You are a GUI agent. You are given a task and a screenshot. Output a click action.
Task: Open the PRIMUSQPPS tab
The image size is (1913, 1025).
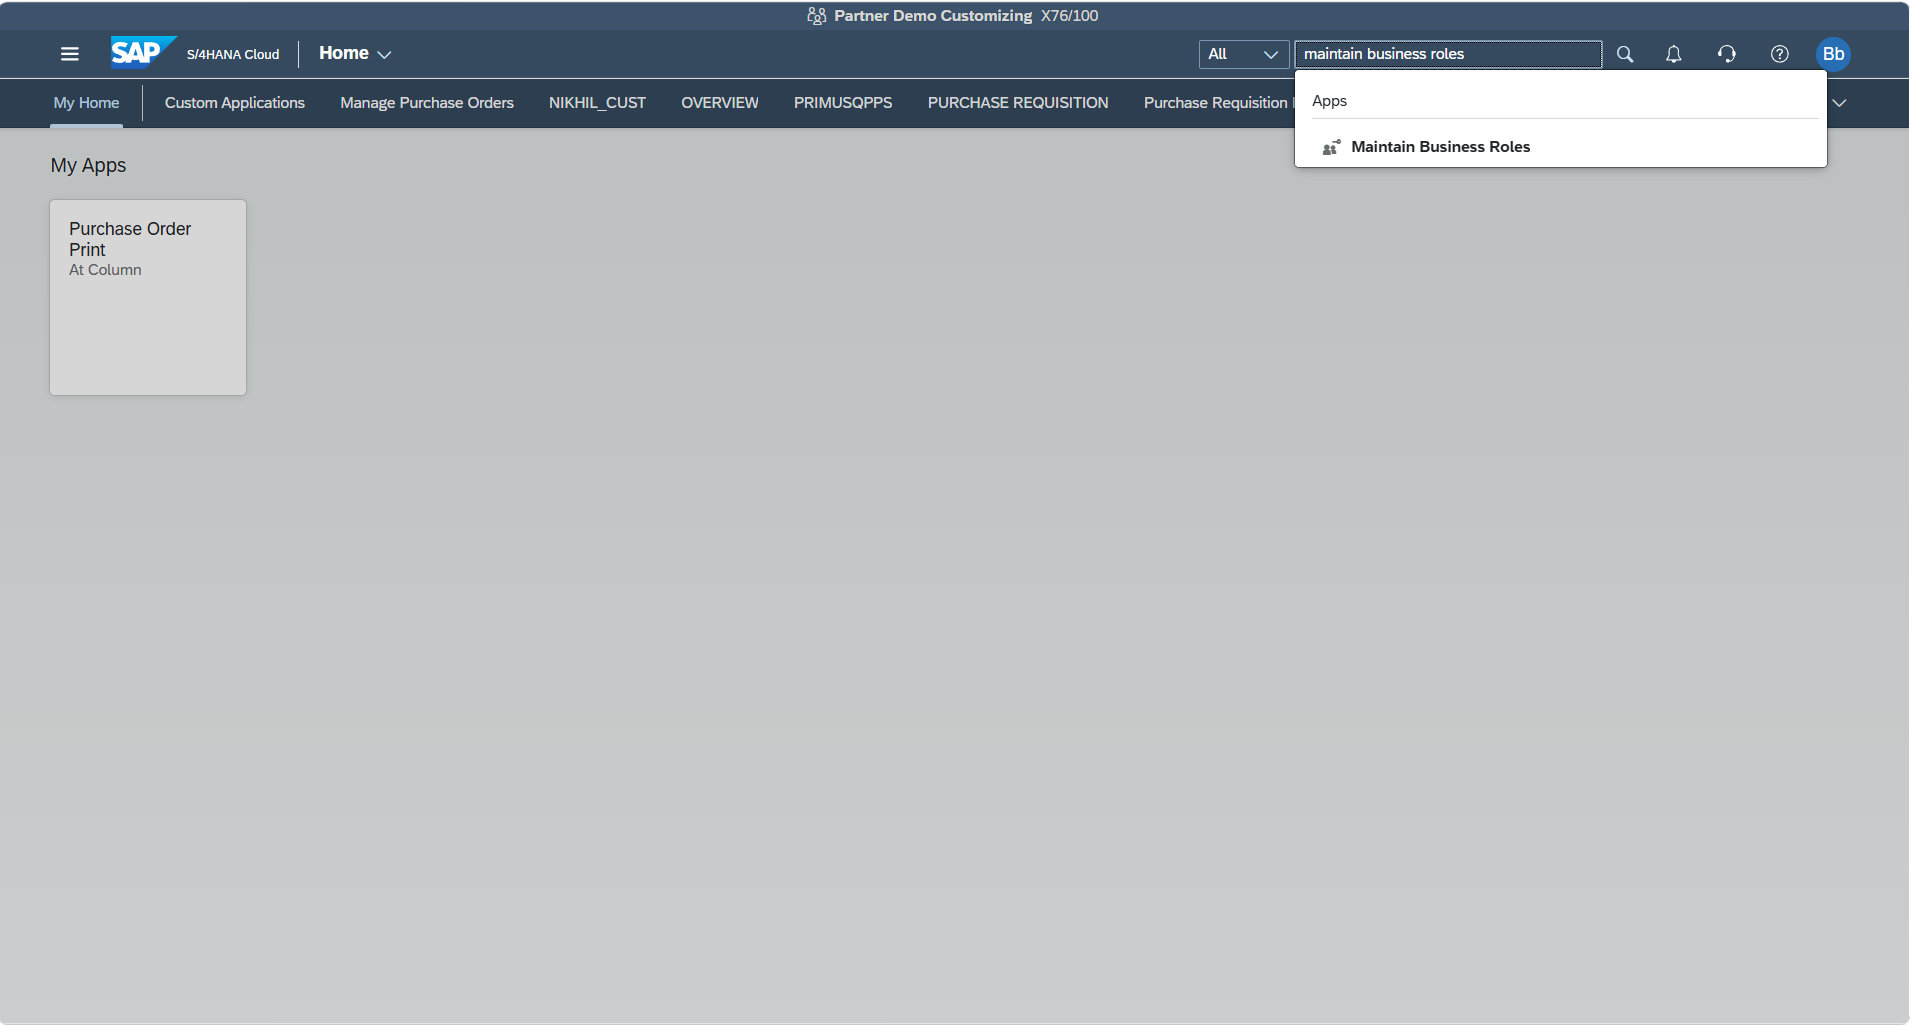click(x=843, y=103)
